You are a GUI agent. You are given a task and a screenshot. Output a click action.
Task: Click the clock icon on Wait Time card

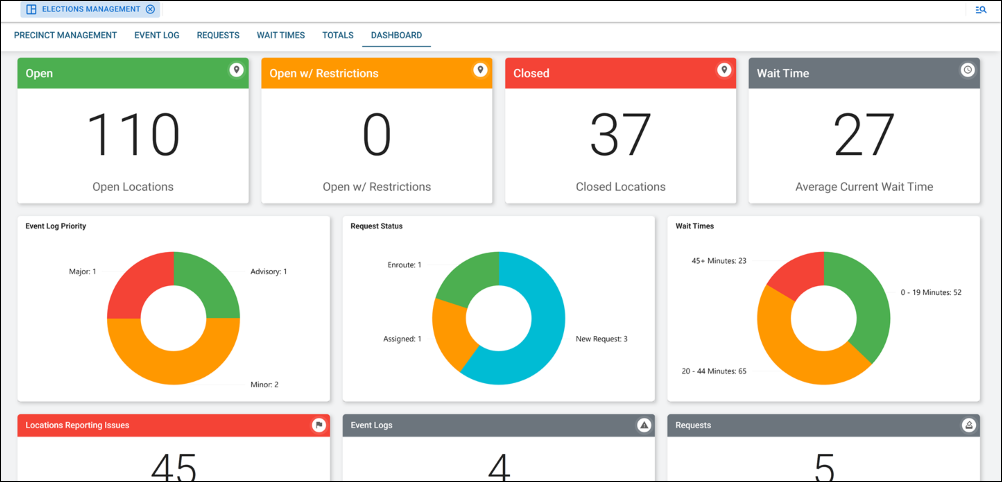click(x=967, y=70)
